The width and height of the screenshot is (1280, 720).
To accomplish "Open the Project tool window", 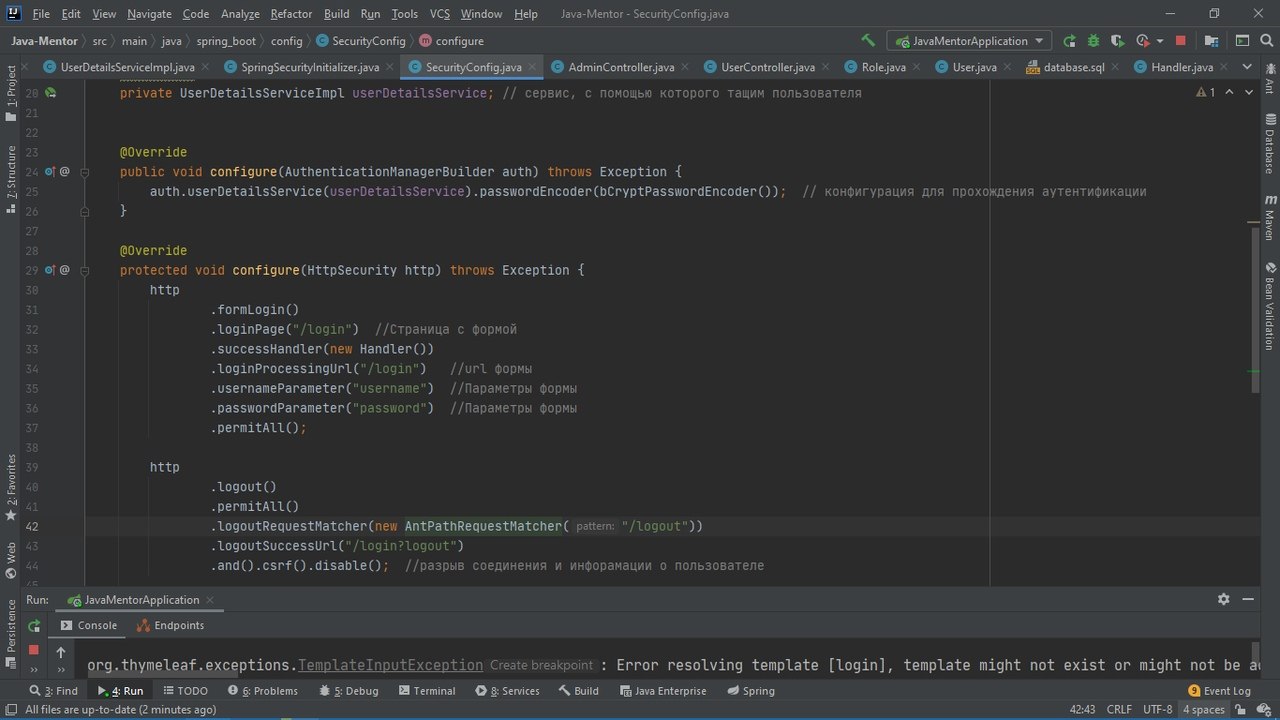I will pos(11,95).
